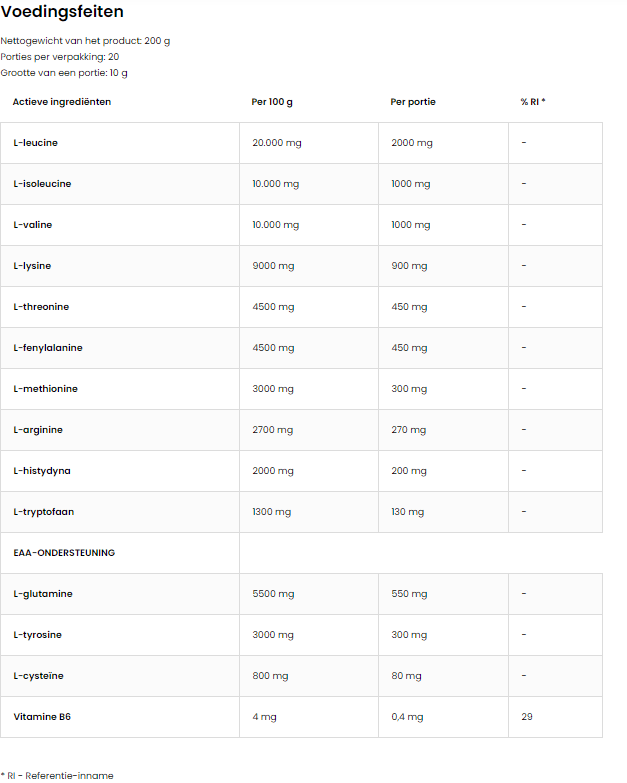Click the 3000 mg value for L-methionine
The image size is (627, 783).
pos(273,389)
